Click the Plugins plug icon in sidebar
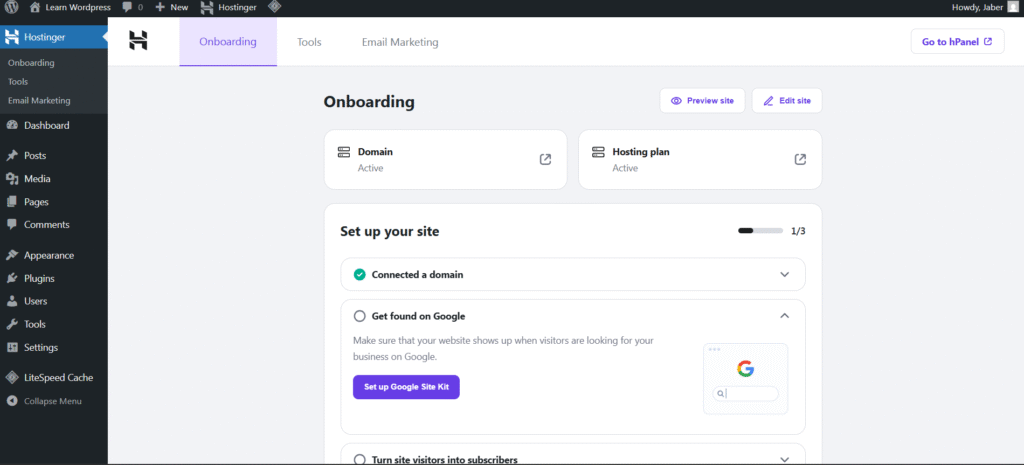 (x=12, y=278)
